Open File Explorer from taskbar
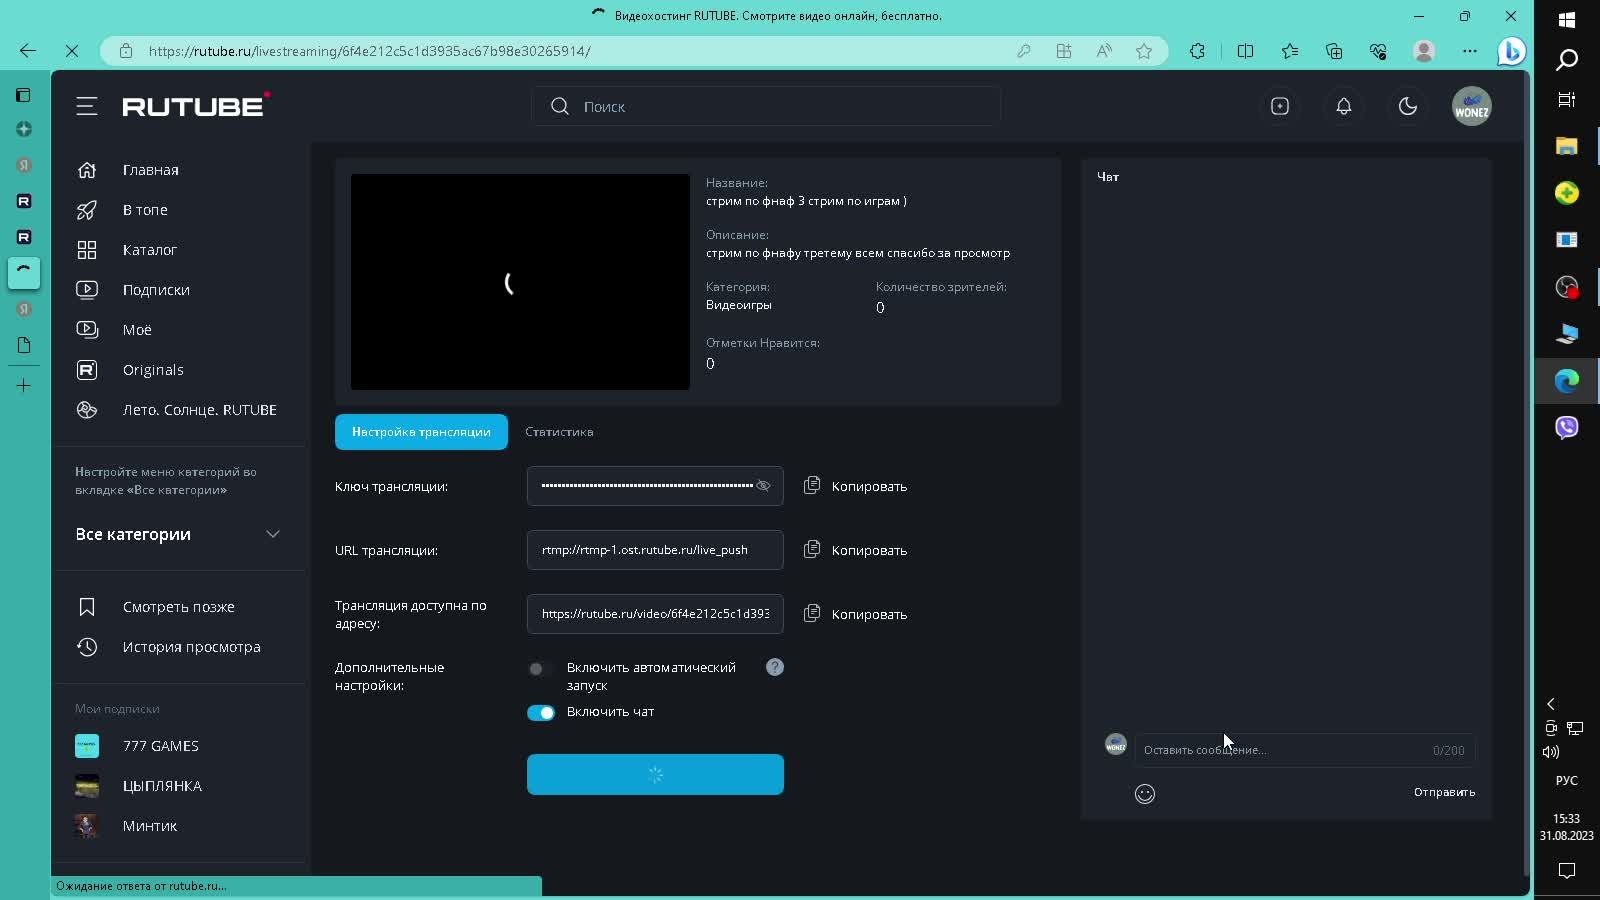Screen dimensions: 1600x900 coord(1567,146)
